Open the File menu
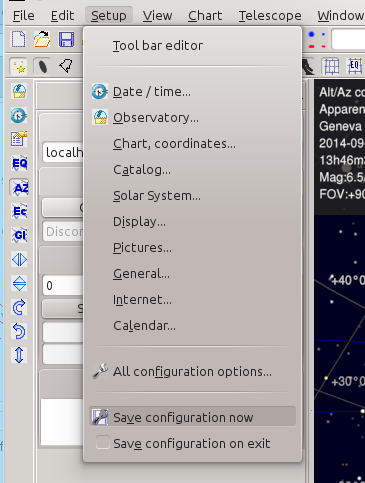The width and height of the screenshot is (365, 483). pyautogui.click(x=23, y=16)
